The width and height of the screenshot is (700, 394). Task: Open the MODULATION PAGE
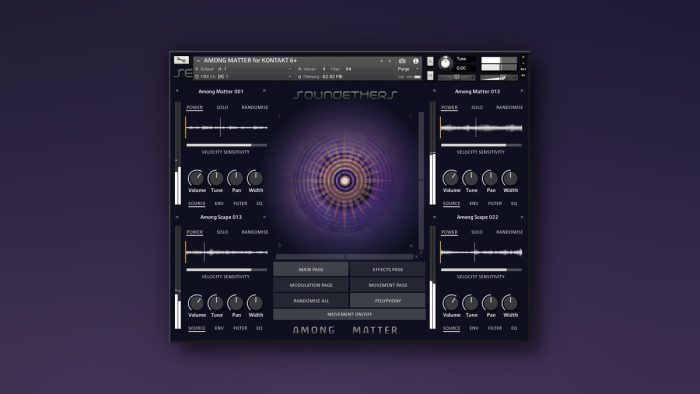point(311,285)
